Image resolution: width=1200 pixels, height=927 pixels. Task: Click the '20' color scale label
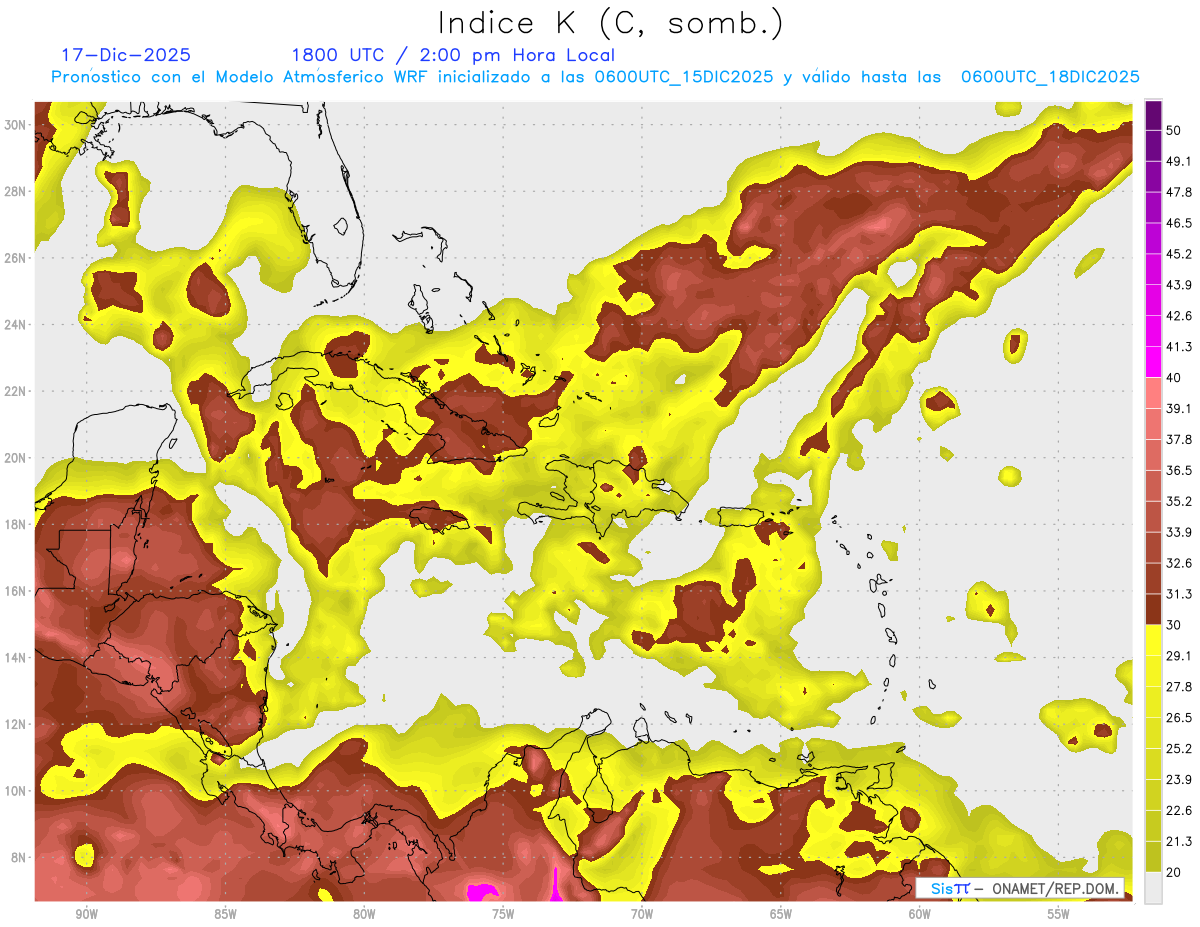click(x=1174, y=873)
